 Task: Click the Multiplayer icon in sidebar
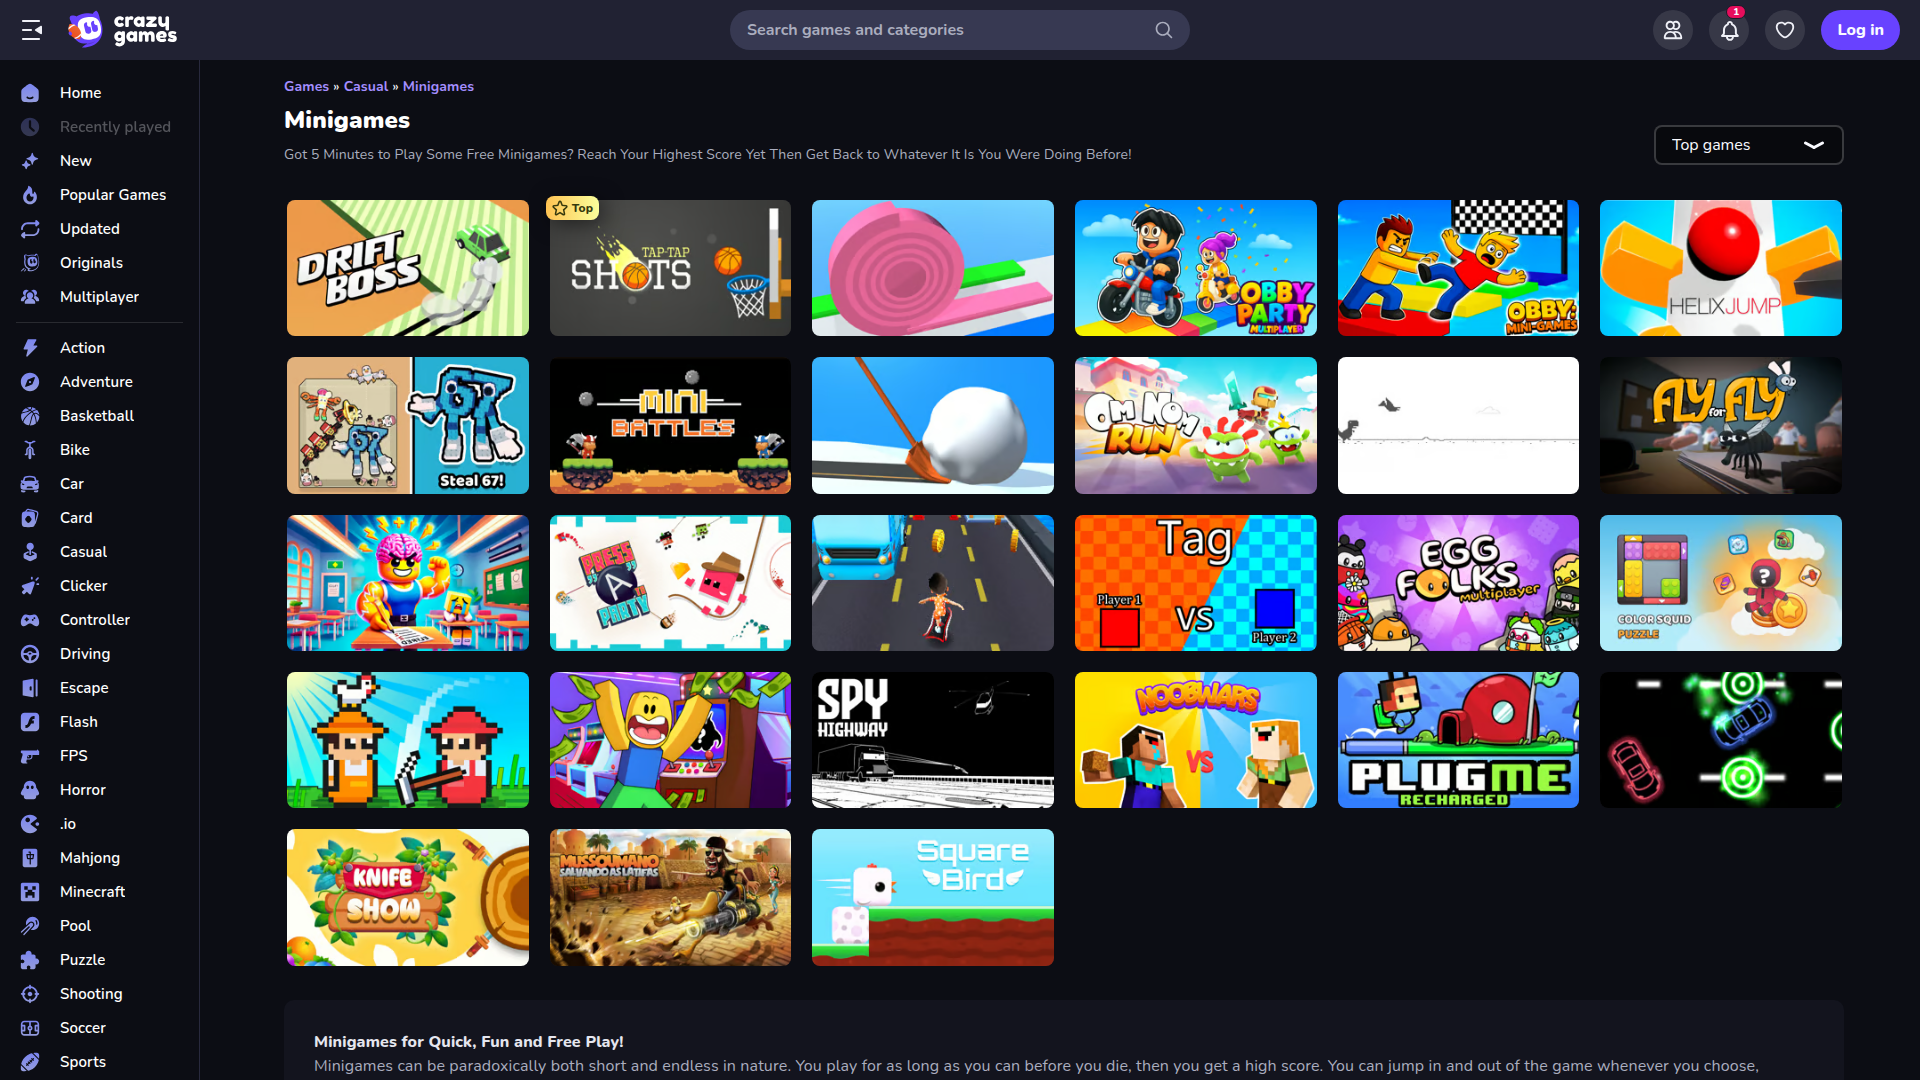30,297
